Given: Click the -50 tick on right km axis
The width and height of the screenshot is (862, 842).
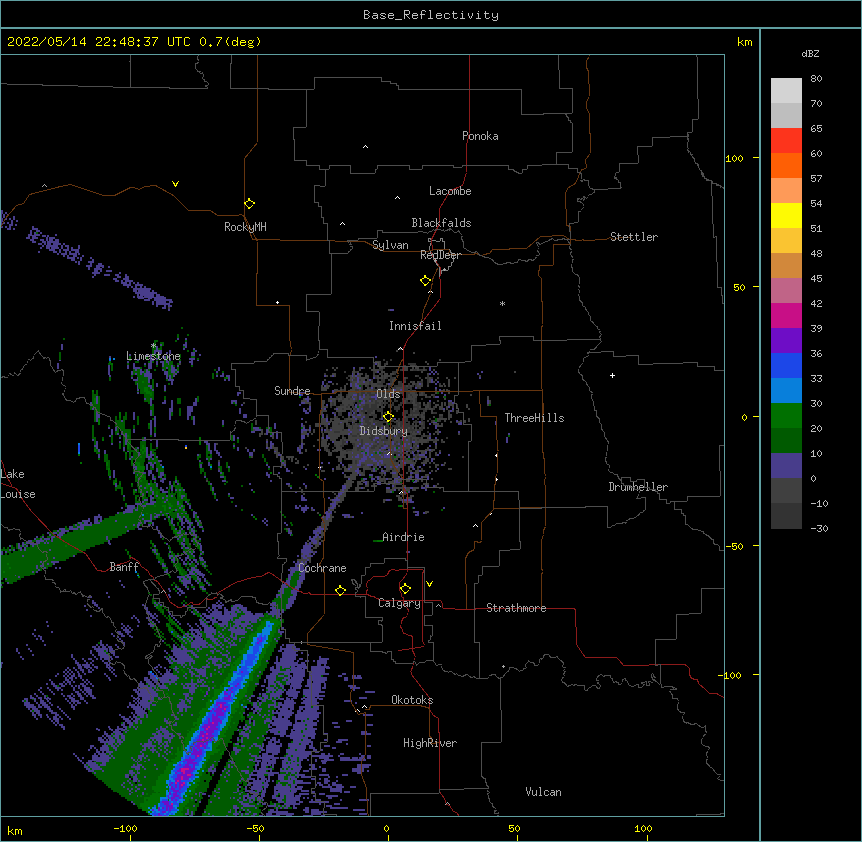Looking at the screenshot, I should [734, 546].
